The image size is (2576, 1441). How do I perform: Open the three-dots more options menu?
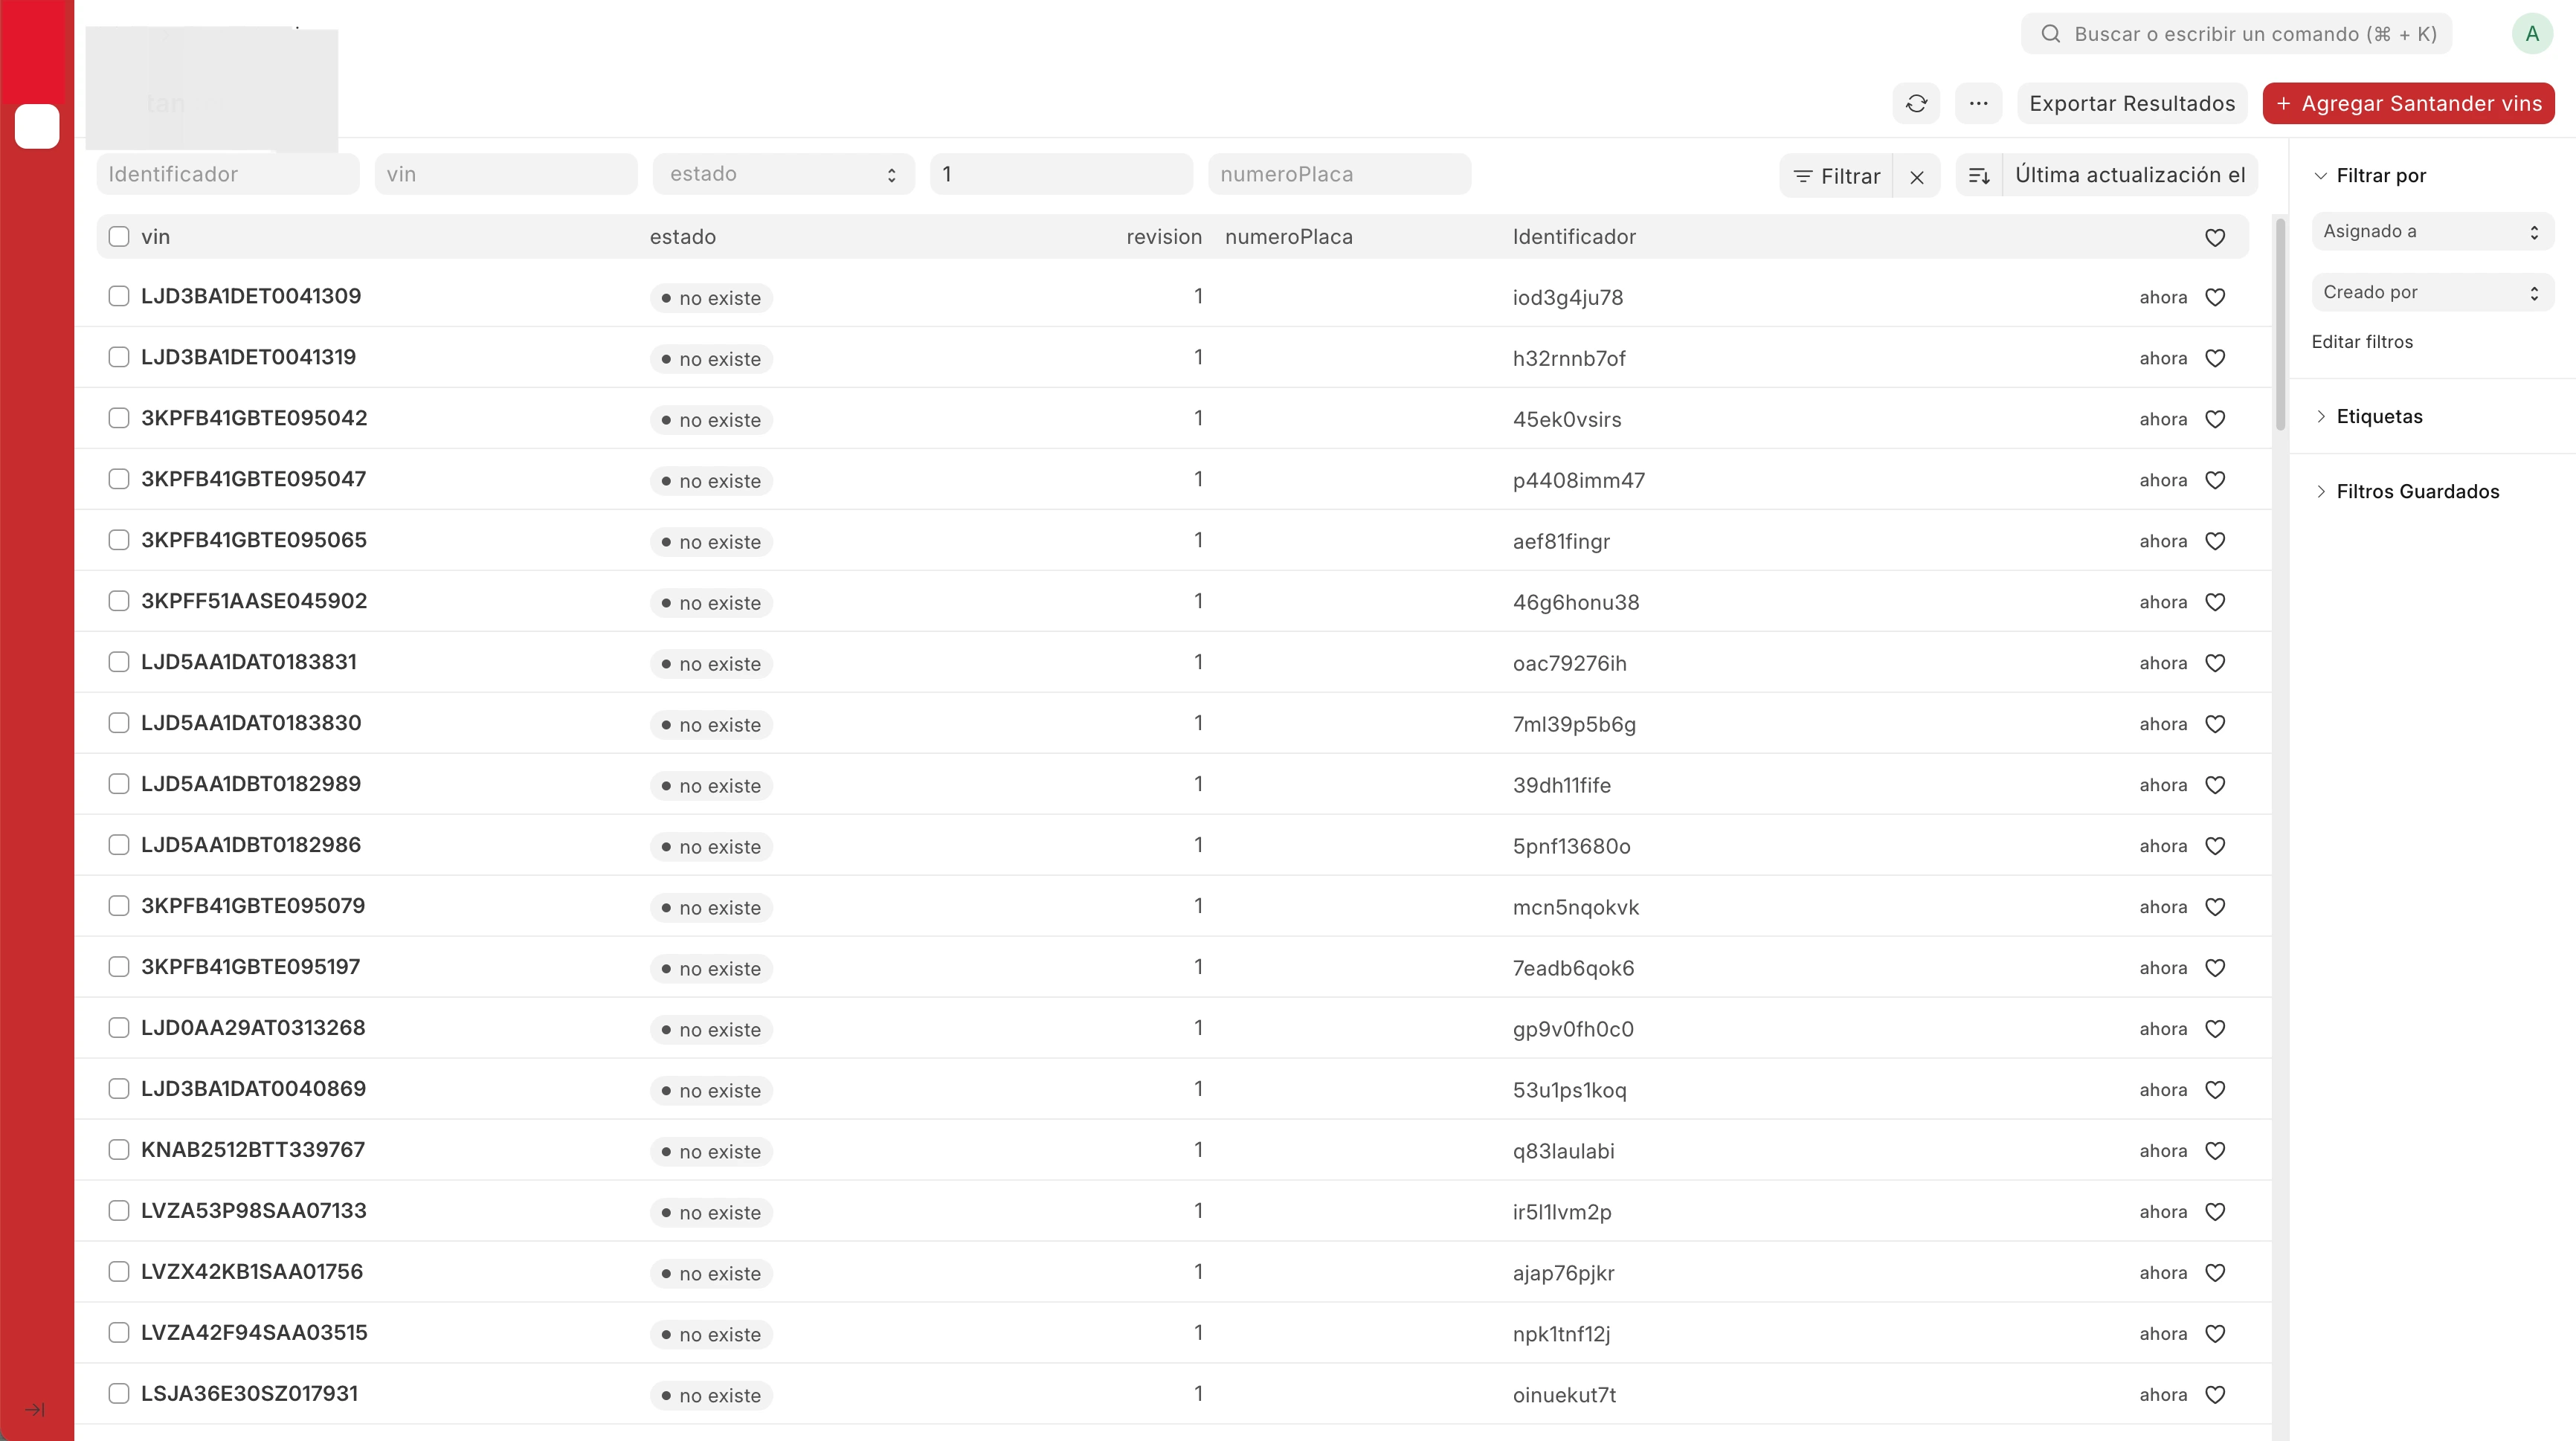point(1978,103)
